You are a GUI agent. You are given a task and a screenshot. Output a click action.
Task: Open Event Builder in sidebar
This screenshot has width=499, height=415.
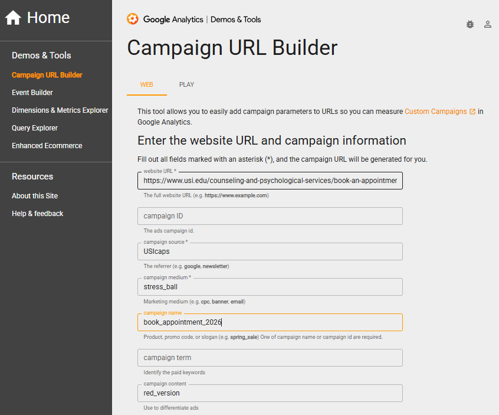32,93
